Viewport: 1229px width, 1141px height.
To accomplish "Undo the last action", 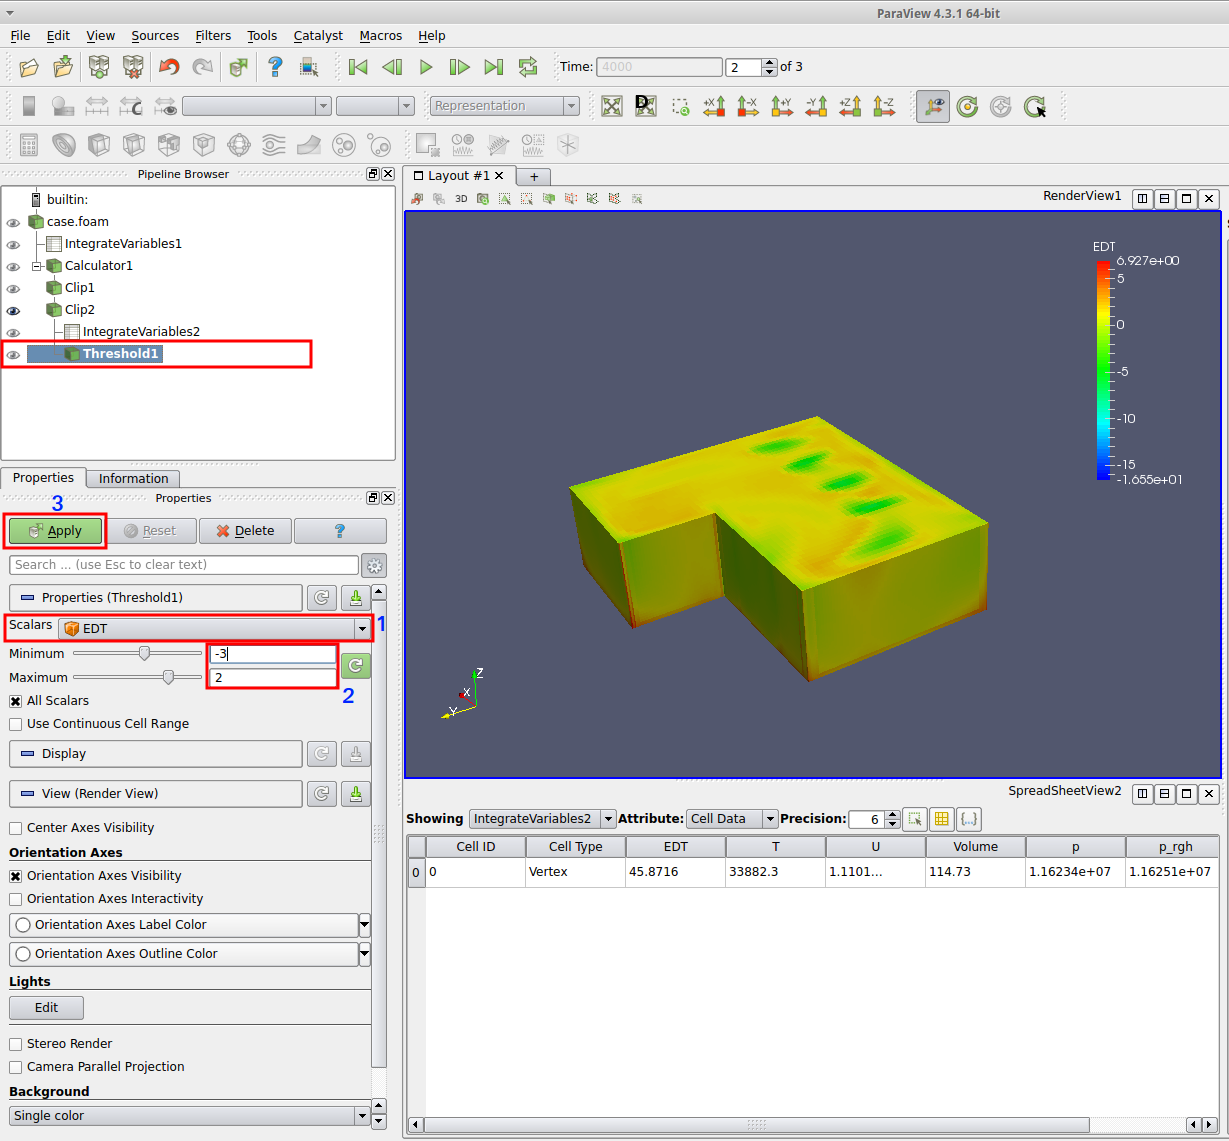I will 169,67.
